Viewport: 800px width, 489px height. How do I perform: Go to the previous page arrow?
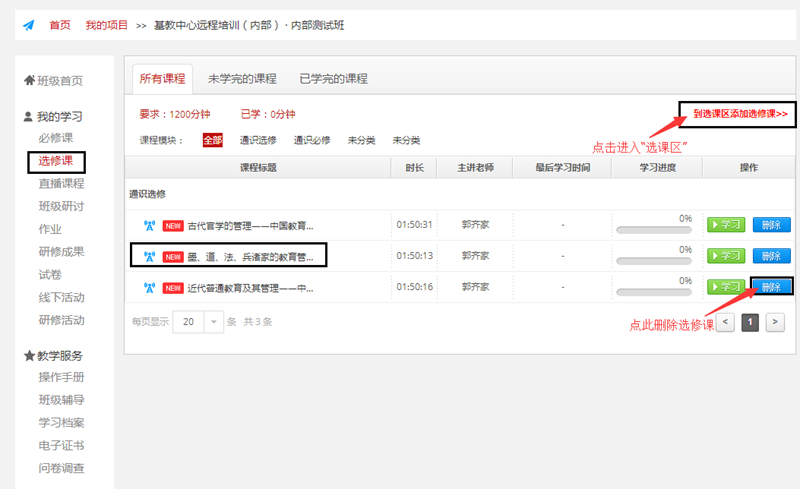725,322
